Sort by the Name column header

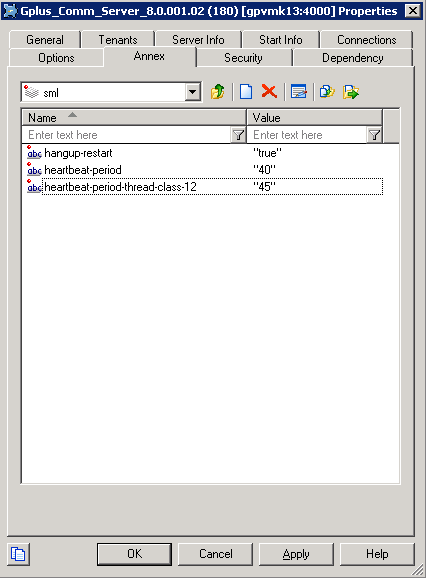134,118
